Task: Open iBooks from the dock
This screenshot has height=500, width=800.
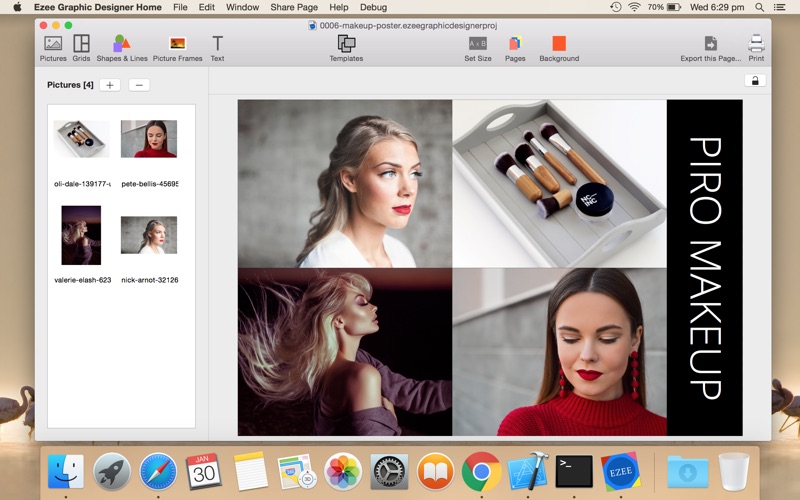Action: (435, 471)
